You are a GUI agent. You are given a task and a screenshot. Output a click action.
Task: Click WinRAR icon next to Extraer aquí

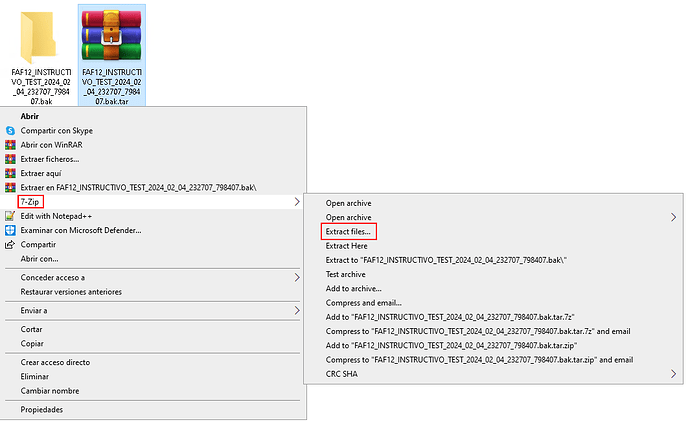[x=10, y=173]
